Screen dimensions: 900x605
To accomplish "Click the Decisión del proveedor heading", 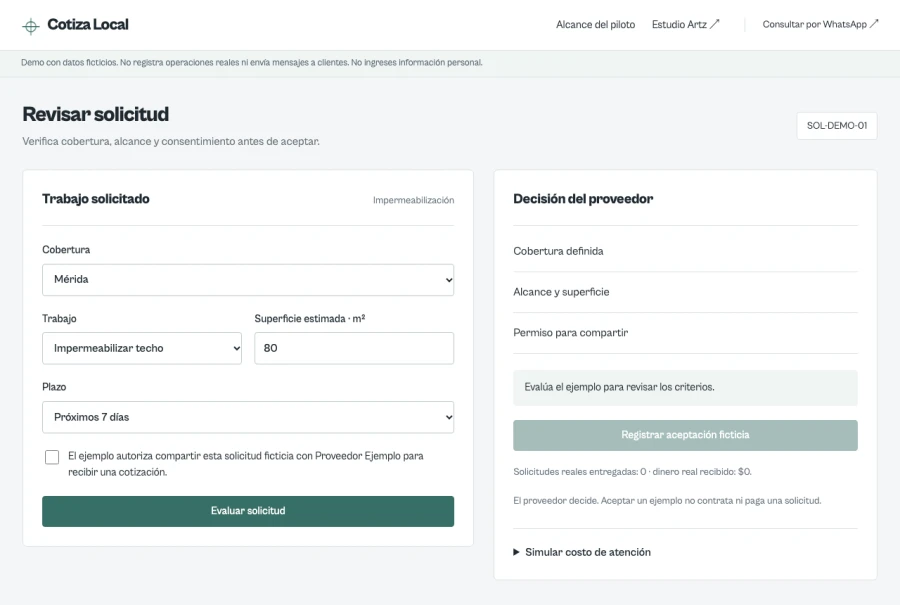I will pyautogui.click(x=583, y=199).
